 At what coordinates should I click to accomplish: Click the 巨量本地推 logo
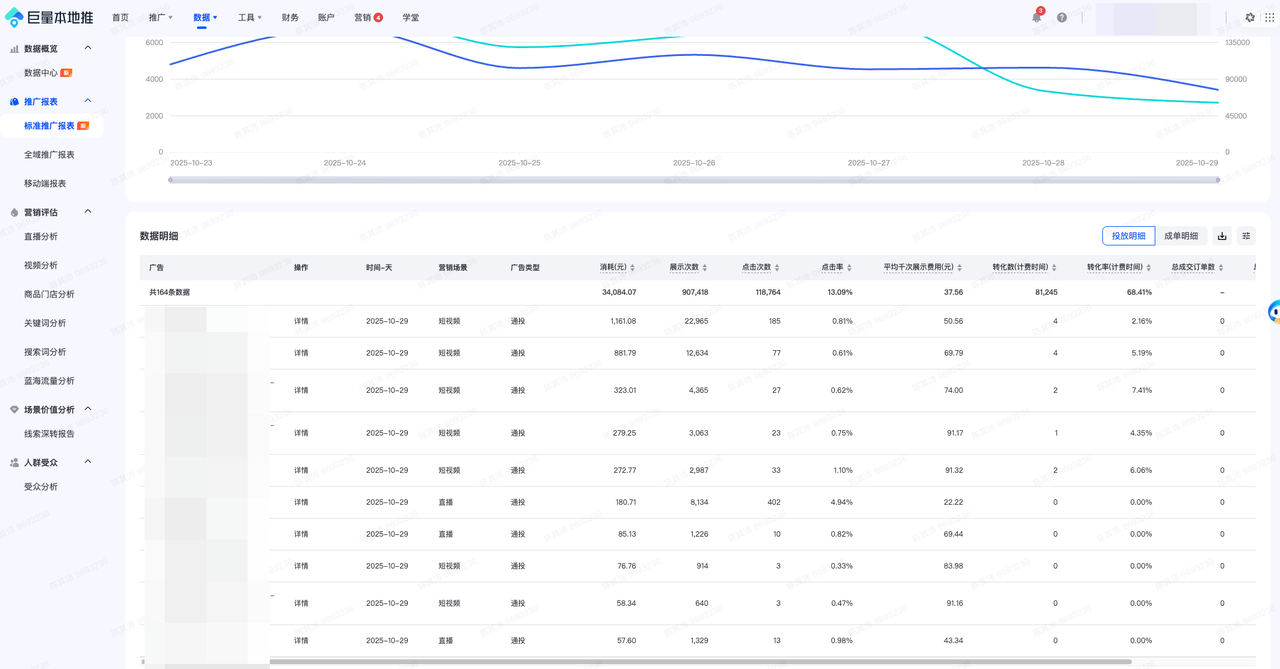pyautogui.click(x=50, y=18)
